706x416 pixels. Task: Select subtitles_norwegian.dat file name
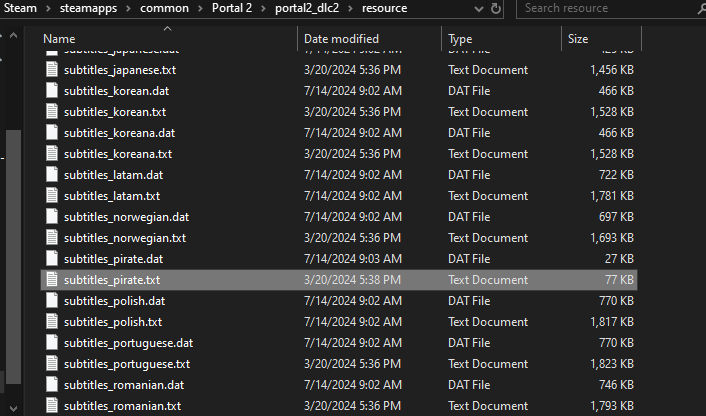click(x=126, y=217)
